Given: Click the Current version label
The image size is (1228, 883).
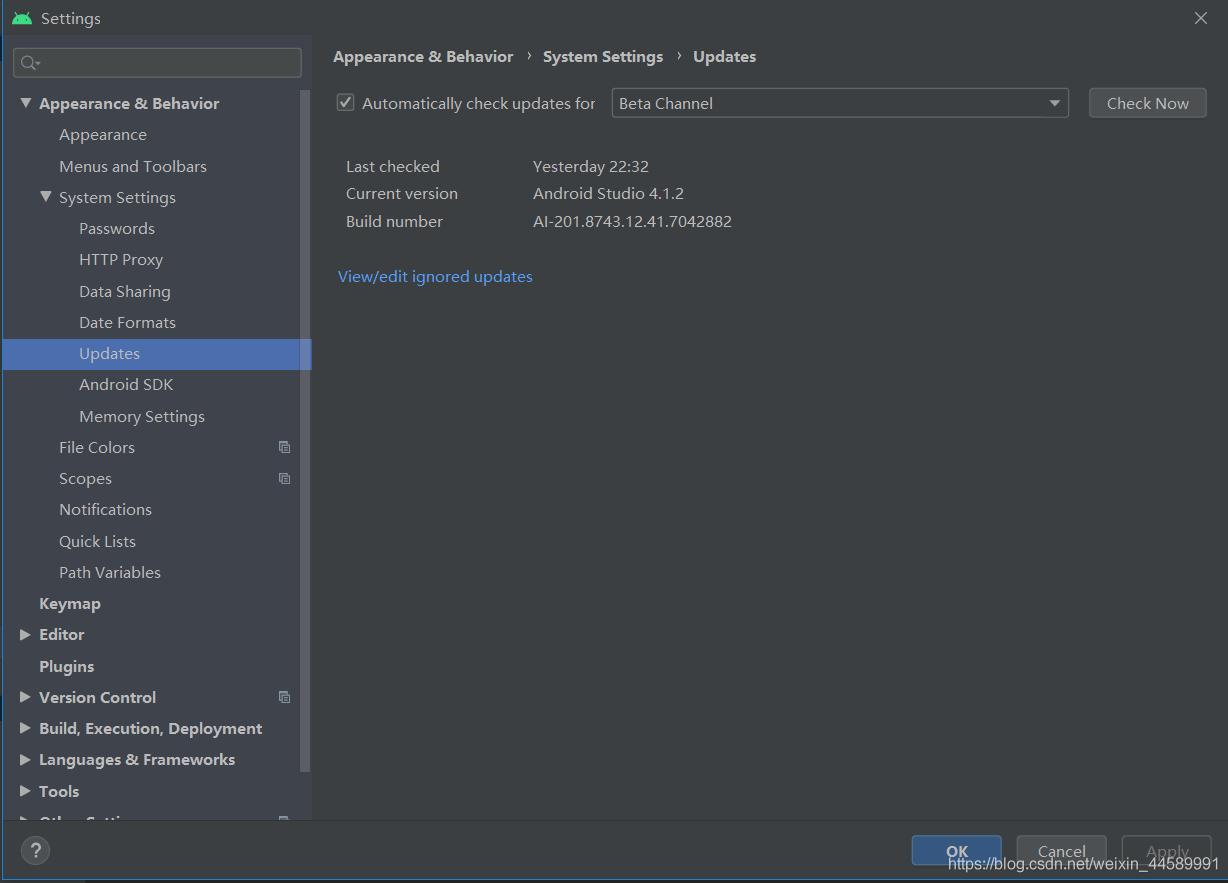Looking at the screenshot, I should [402, 193].
